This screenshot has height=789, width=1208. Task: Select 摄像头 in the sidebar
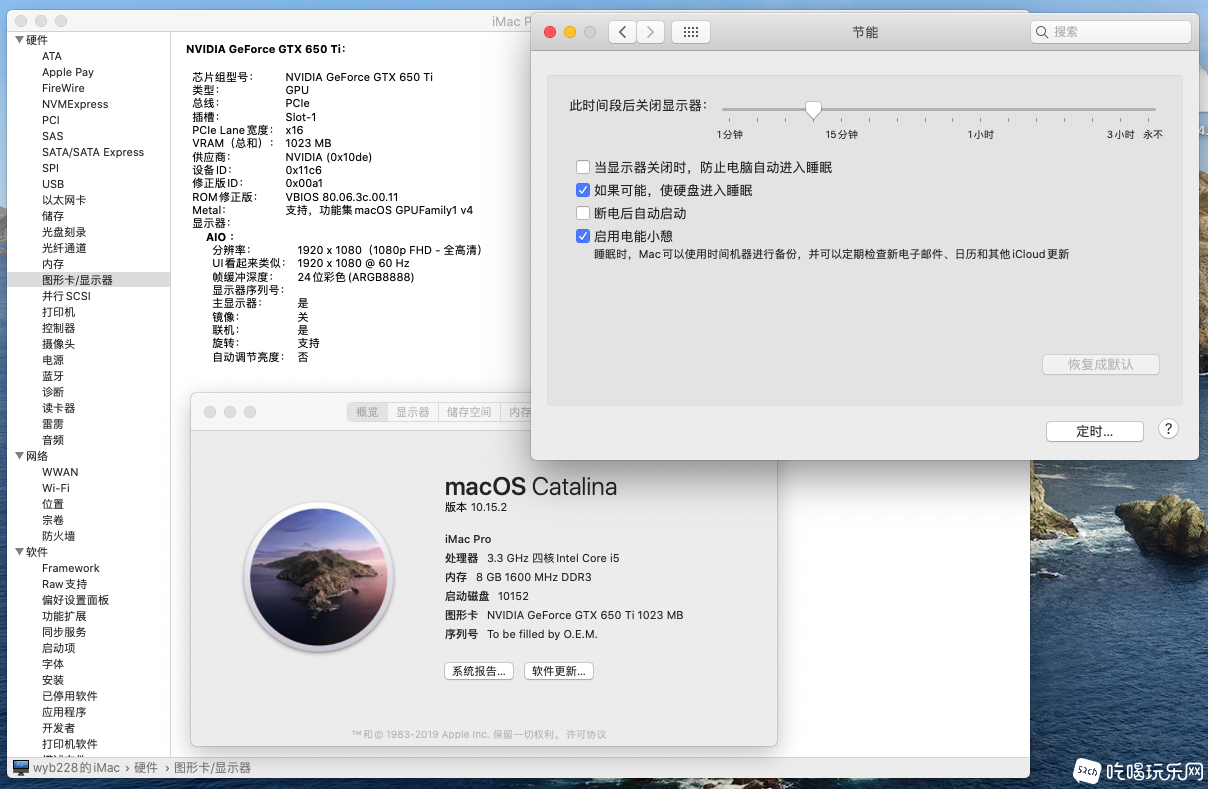click(59, 344)
